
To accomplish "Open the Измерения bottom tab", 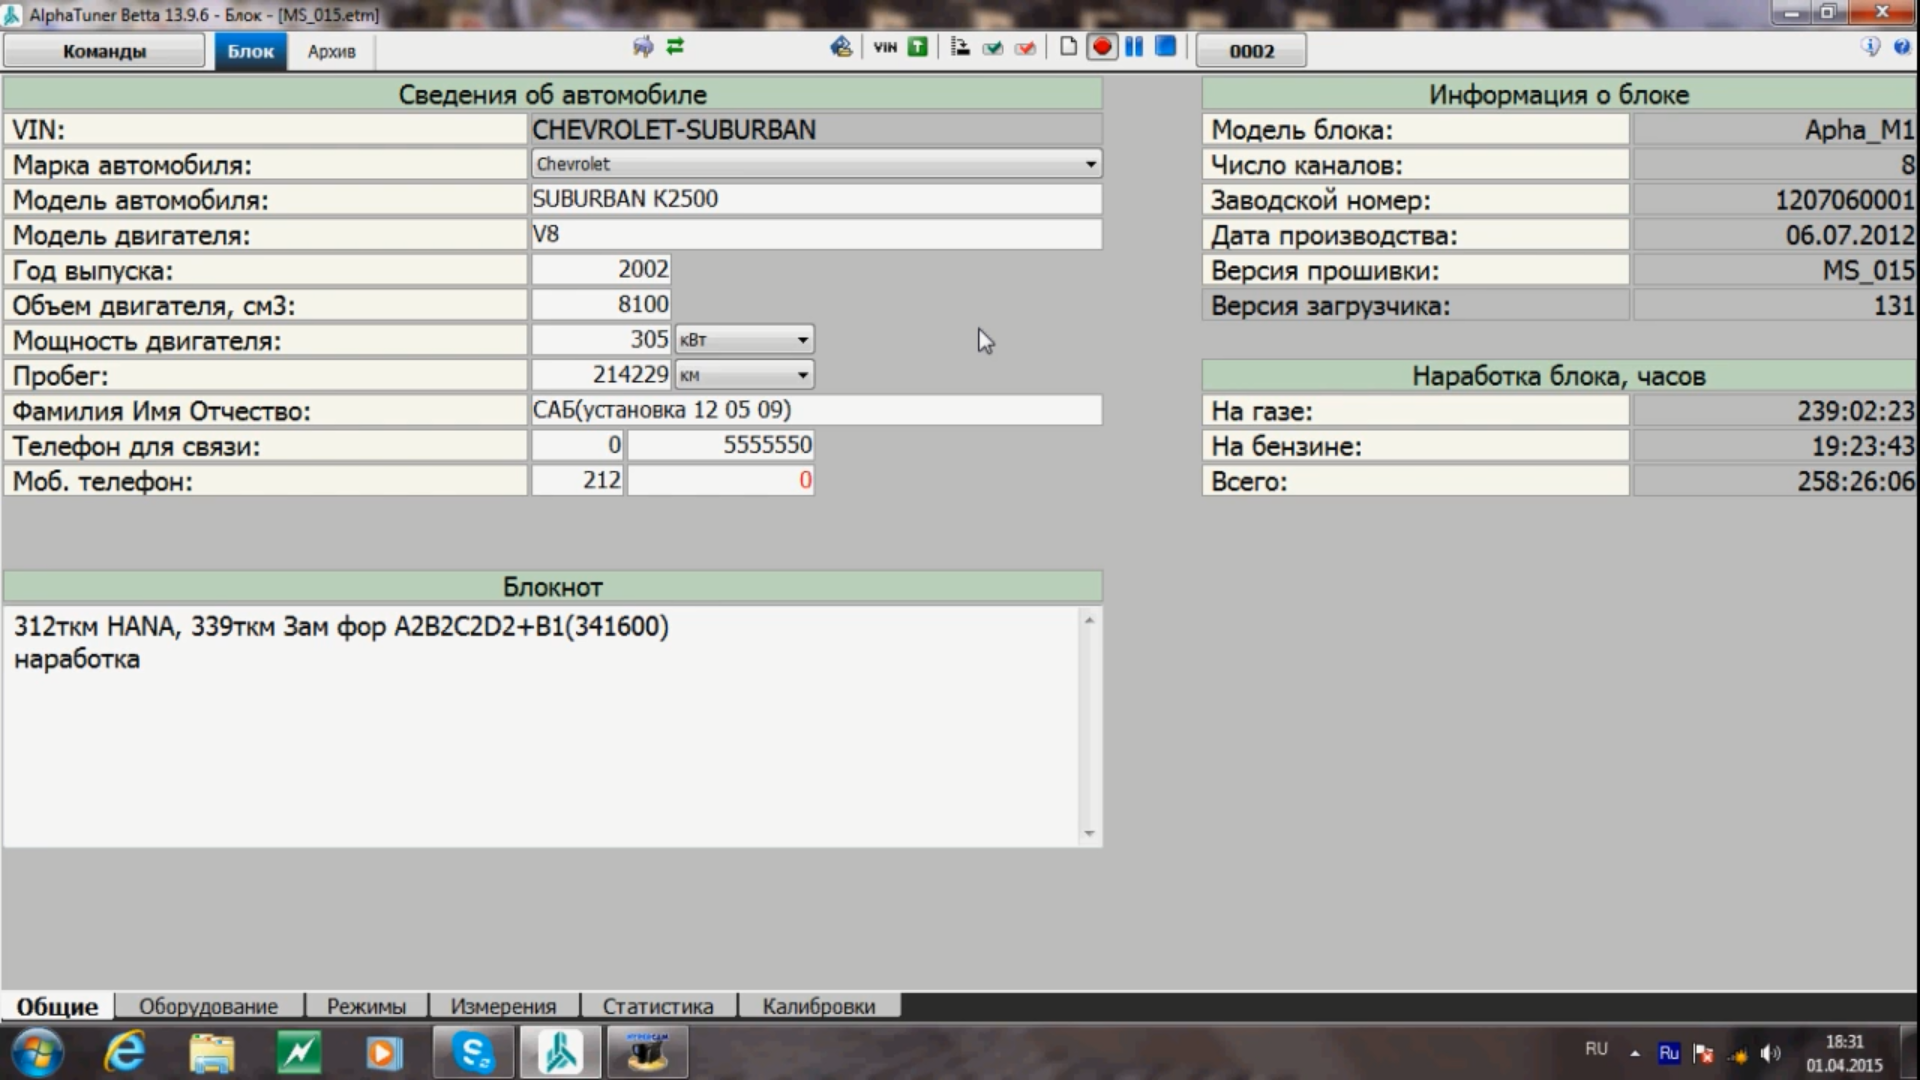I will point(503,1006).
